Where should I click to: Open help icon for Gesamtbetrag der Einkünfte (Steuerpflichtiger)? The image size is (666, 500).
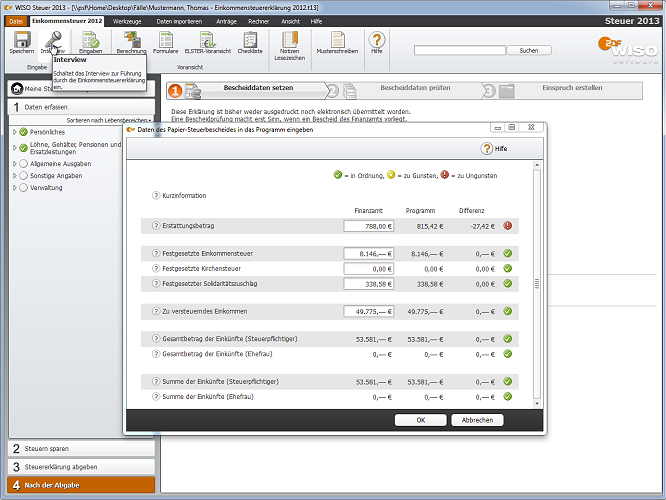pyautogui.click(x=156, y=339)
